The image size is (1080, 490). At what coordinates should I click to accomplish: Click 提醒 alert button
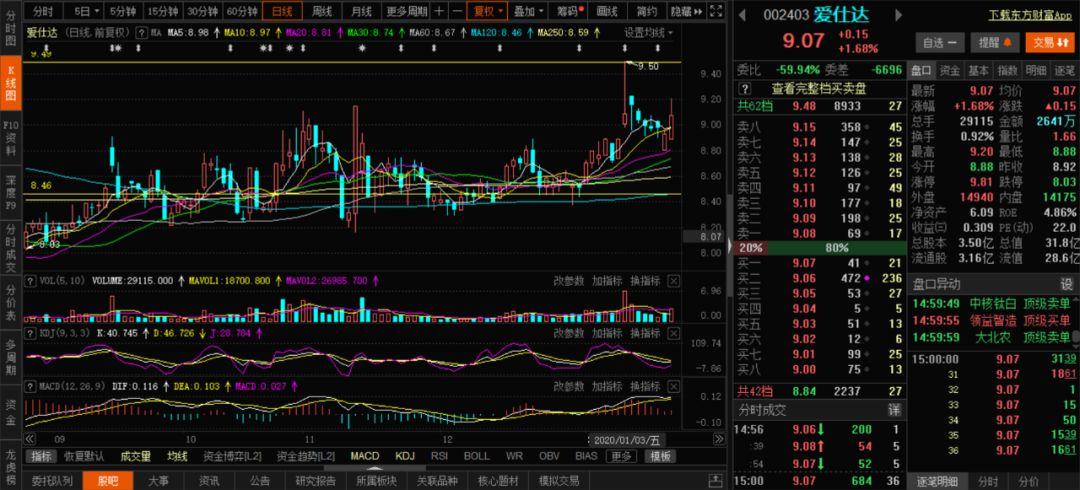tap(995, 43)
